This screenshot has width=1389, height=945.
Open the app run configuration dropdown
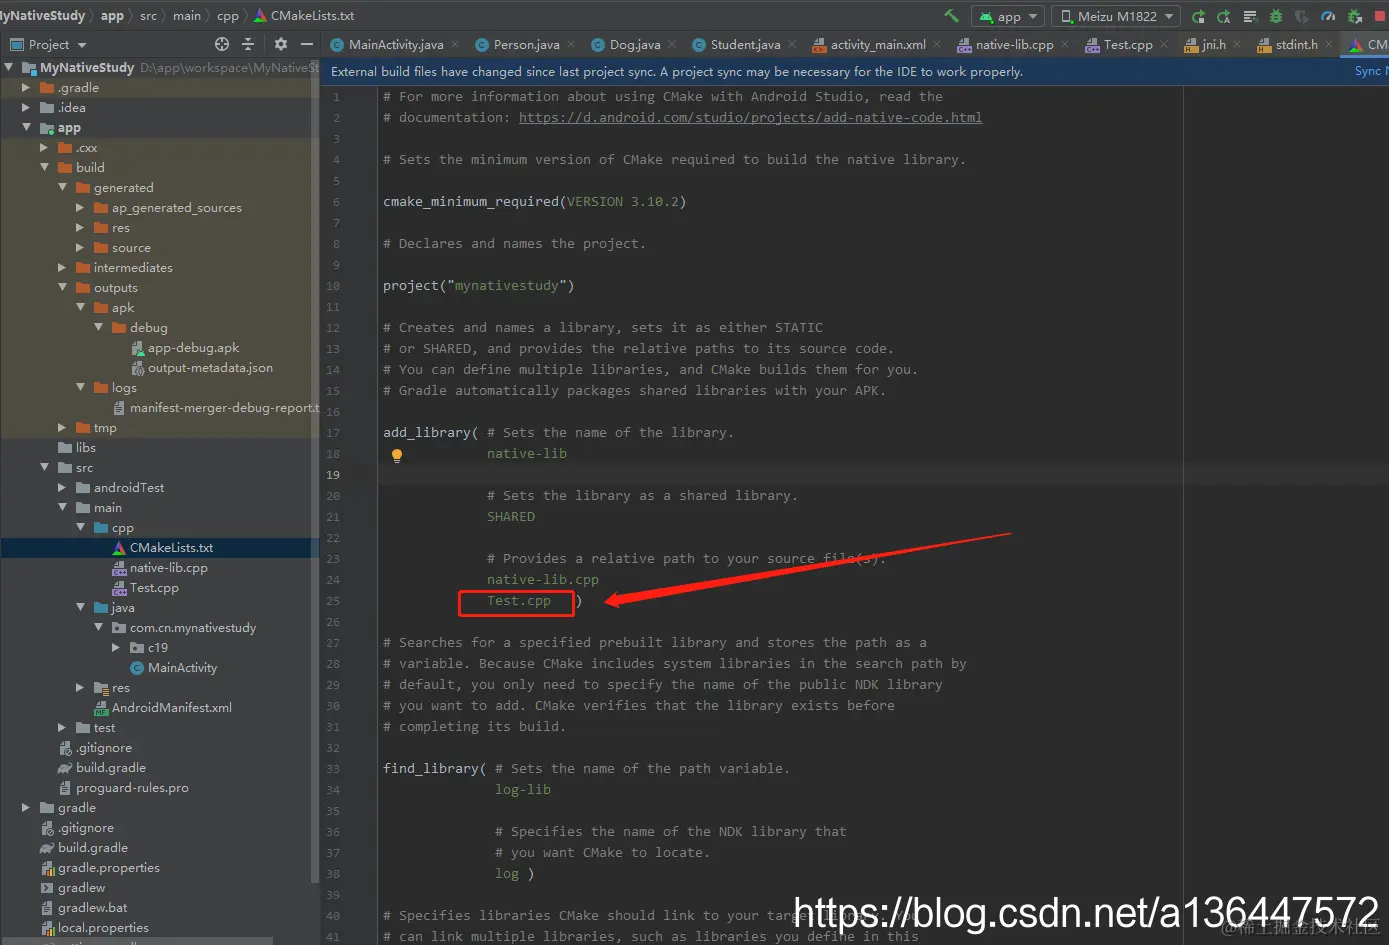tap(1007, 16)
